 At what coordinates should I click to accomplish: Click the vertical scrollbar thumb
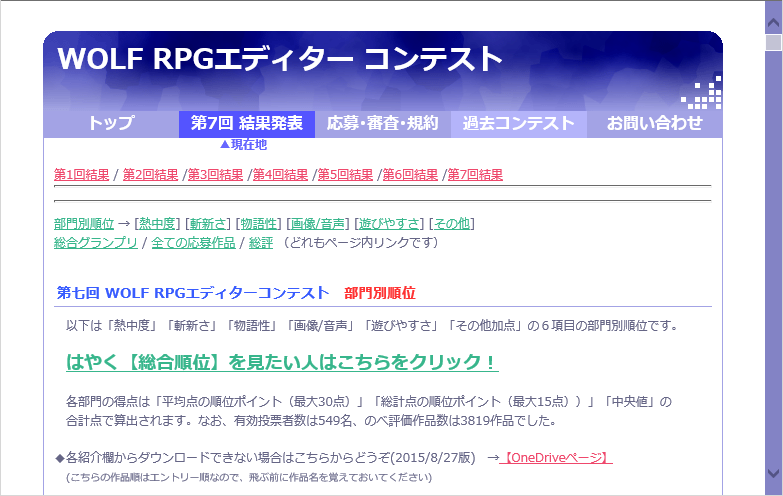click(x=774, y=42)
